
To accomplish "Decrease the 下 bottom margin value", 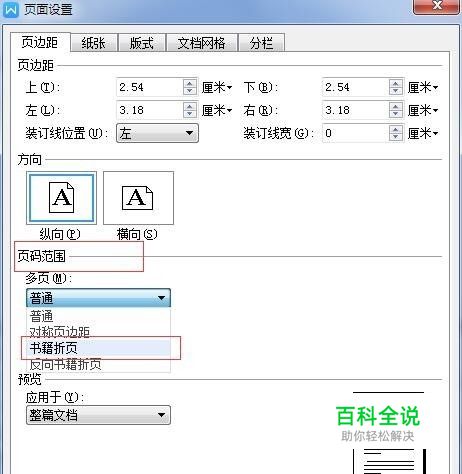I will click(x=396, y=91).
